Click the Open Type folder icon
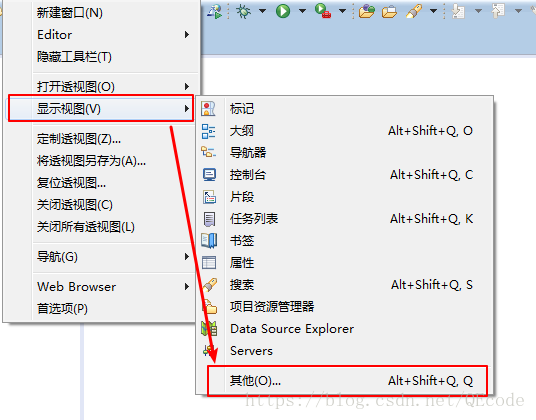This screenshot has height=420, width=536. 366,11
